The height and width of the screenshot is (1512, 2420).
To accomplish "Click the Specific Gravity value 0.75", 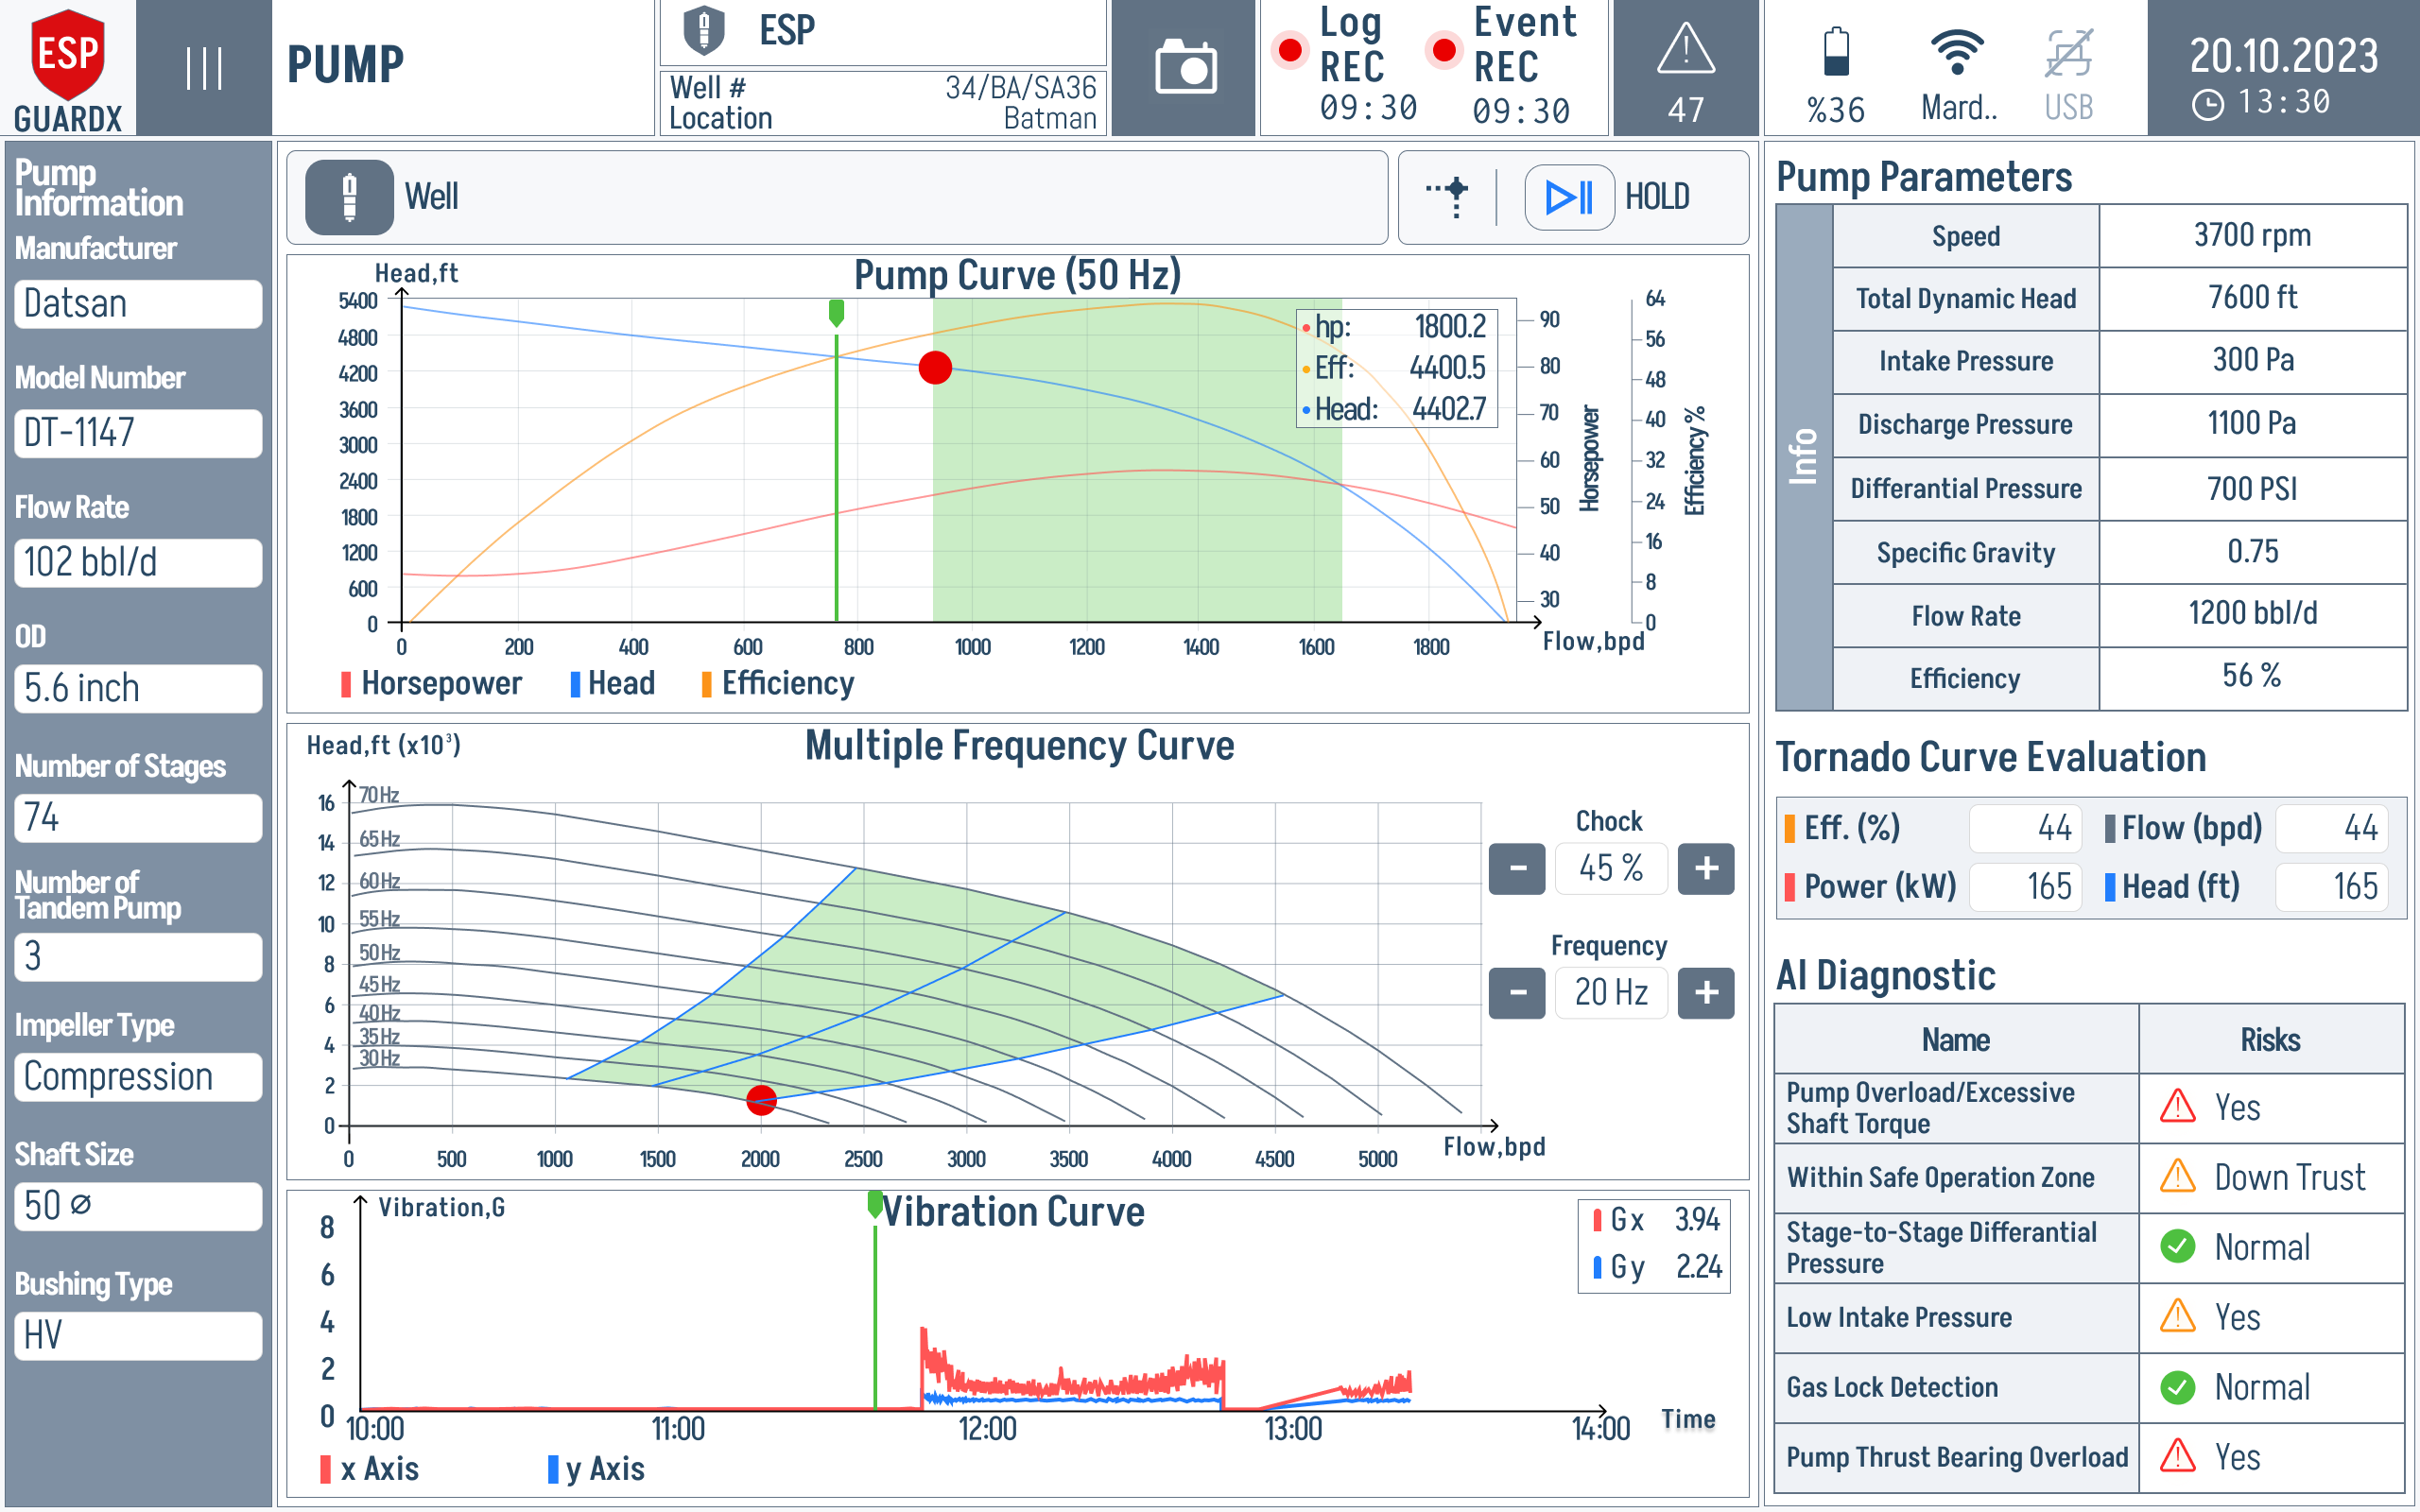I will click(x=2252, y=552).
